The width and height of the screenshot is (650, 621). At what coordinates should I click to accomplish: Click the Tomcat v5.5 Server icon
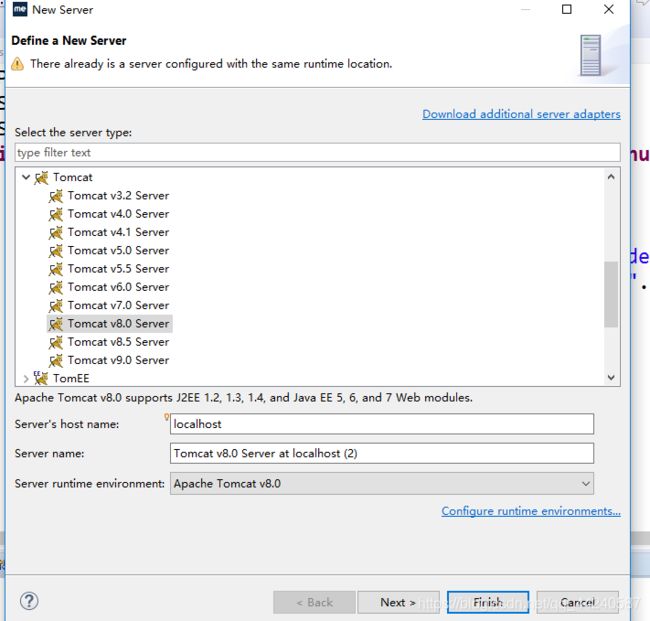coord(56,269)
